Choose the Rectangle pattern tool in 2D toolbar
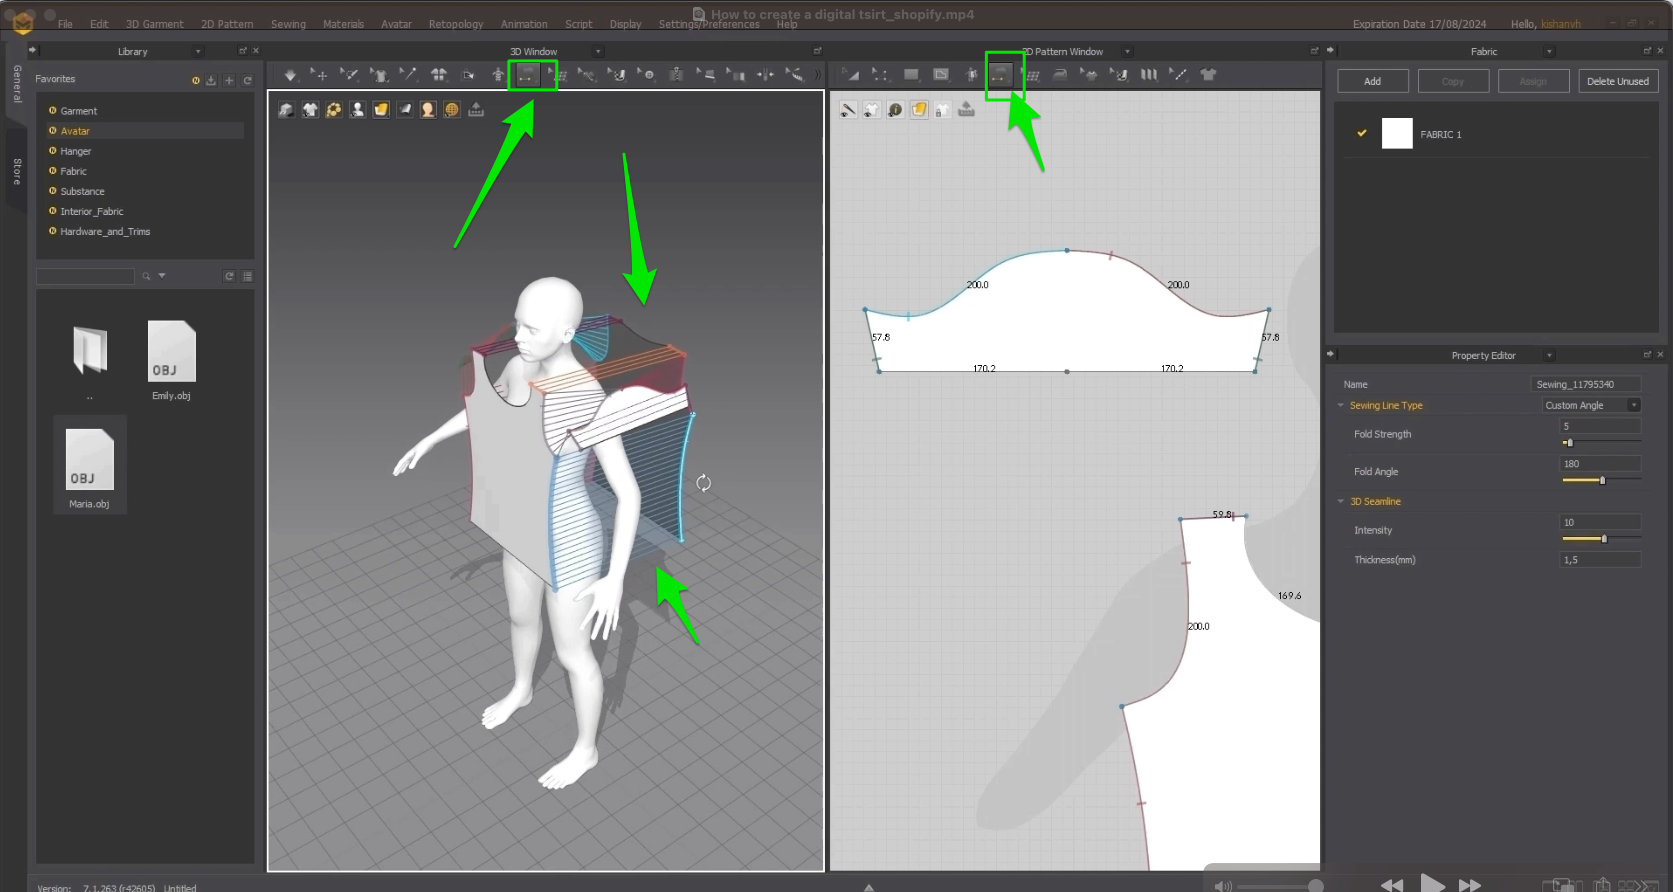Viewport: 1673px width, 892px height. point(911,75)
